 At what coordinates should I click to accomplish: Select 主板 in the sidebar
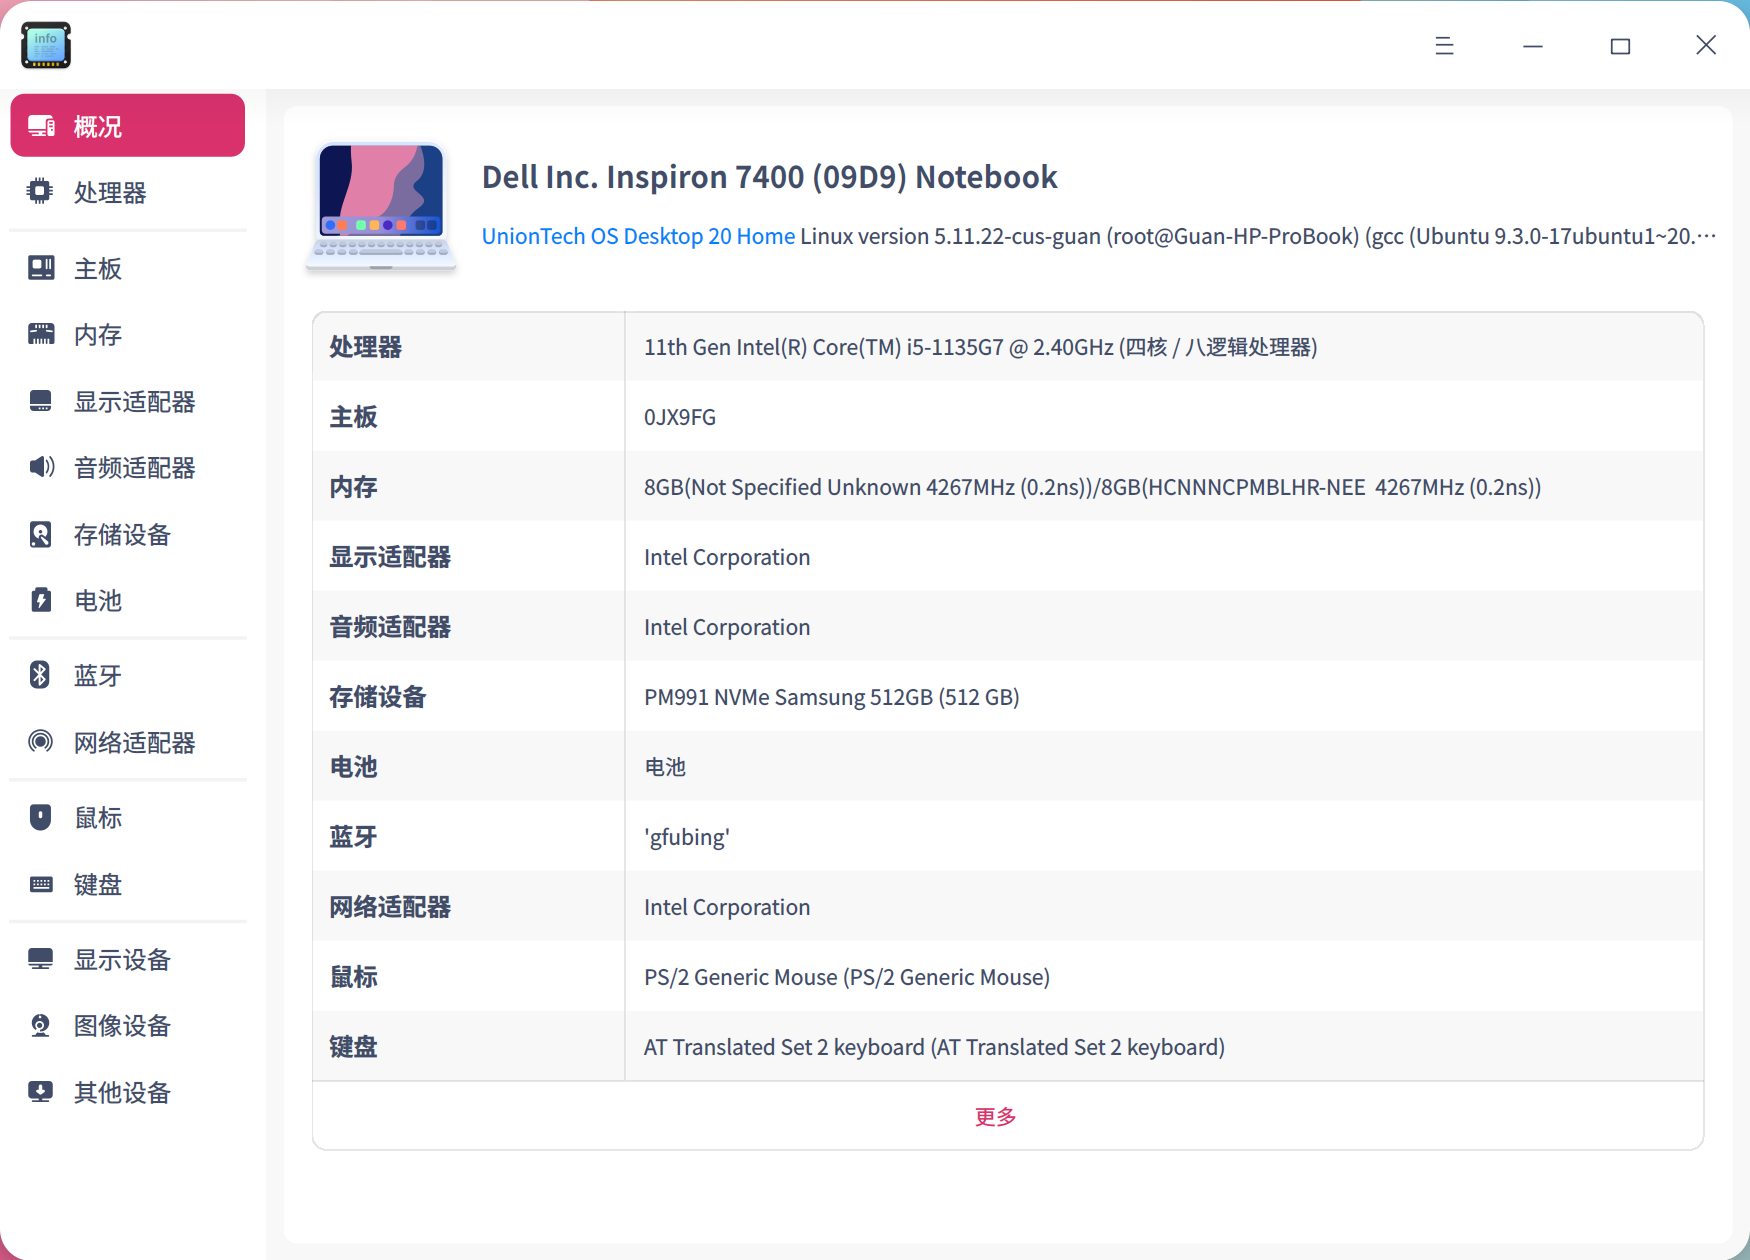pyautogui.click(x=128, y=268)
